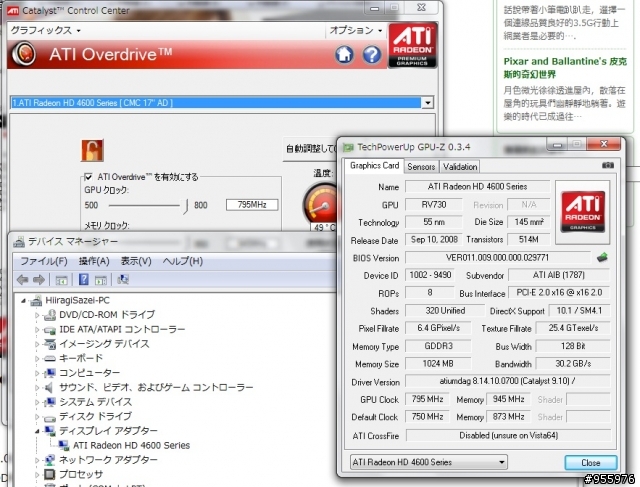Select システム デバイス tree item
Image resolution: width=640 pixels, height=487 pixels.
pos(95,402)
